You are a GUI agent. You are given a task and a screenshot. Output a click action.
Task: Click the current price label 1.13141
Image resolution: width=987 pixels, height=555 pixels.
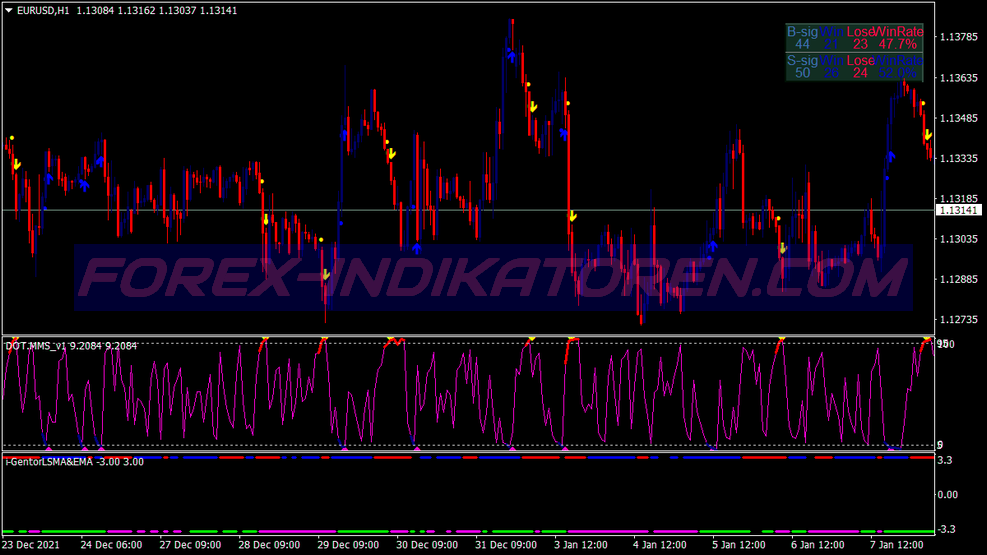pos(959,211)
